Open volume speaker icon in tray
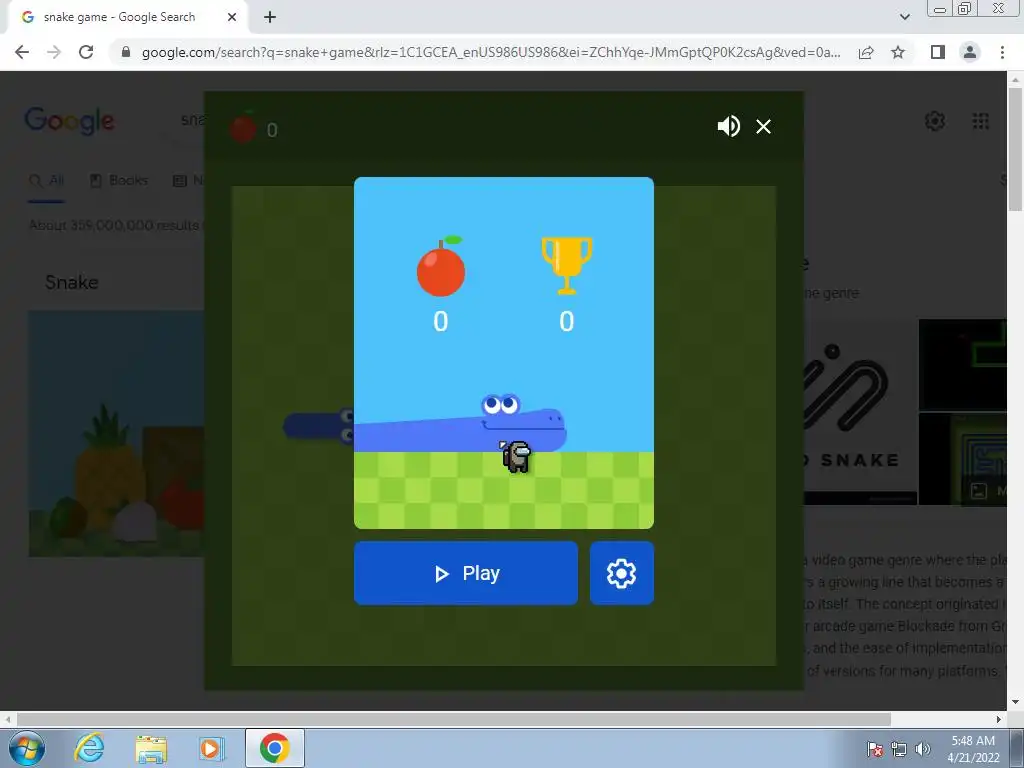Viewport: 1024px width, 768px height. [x=922, y=749]
